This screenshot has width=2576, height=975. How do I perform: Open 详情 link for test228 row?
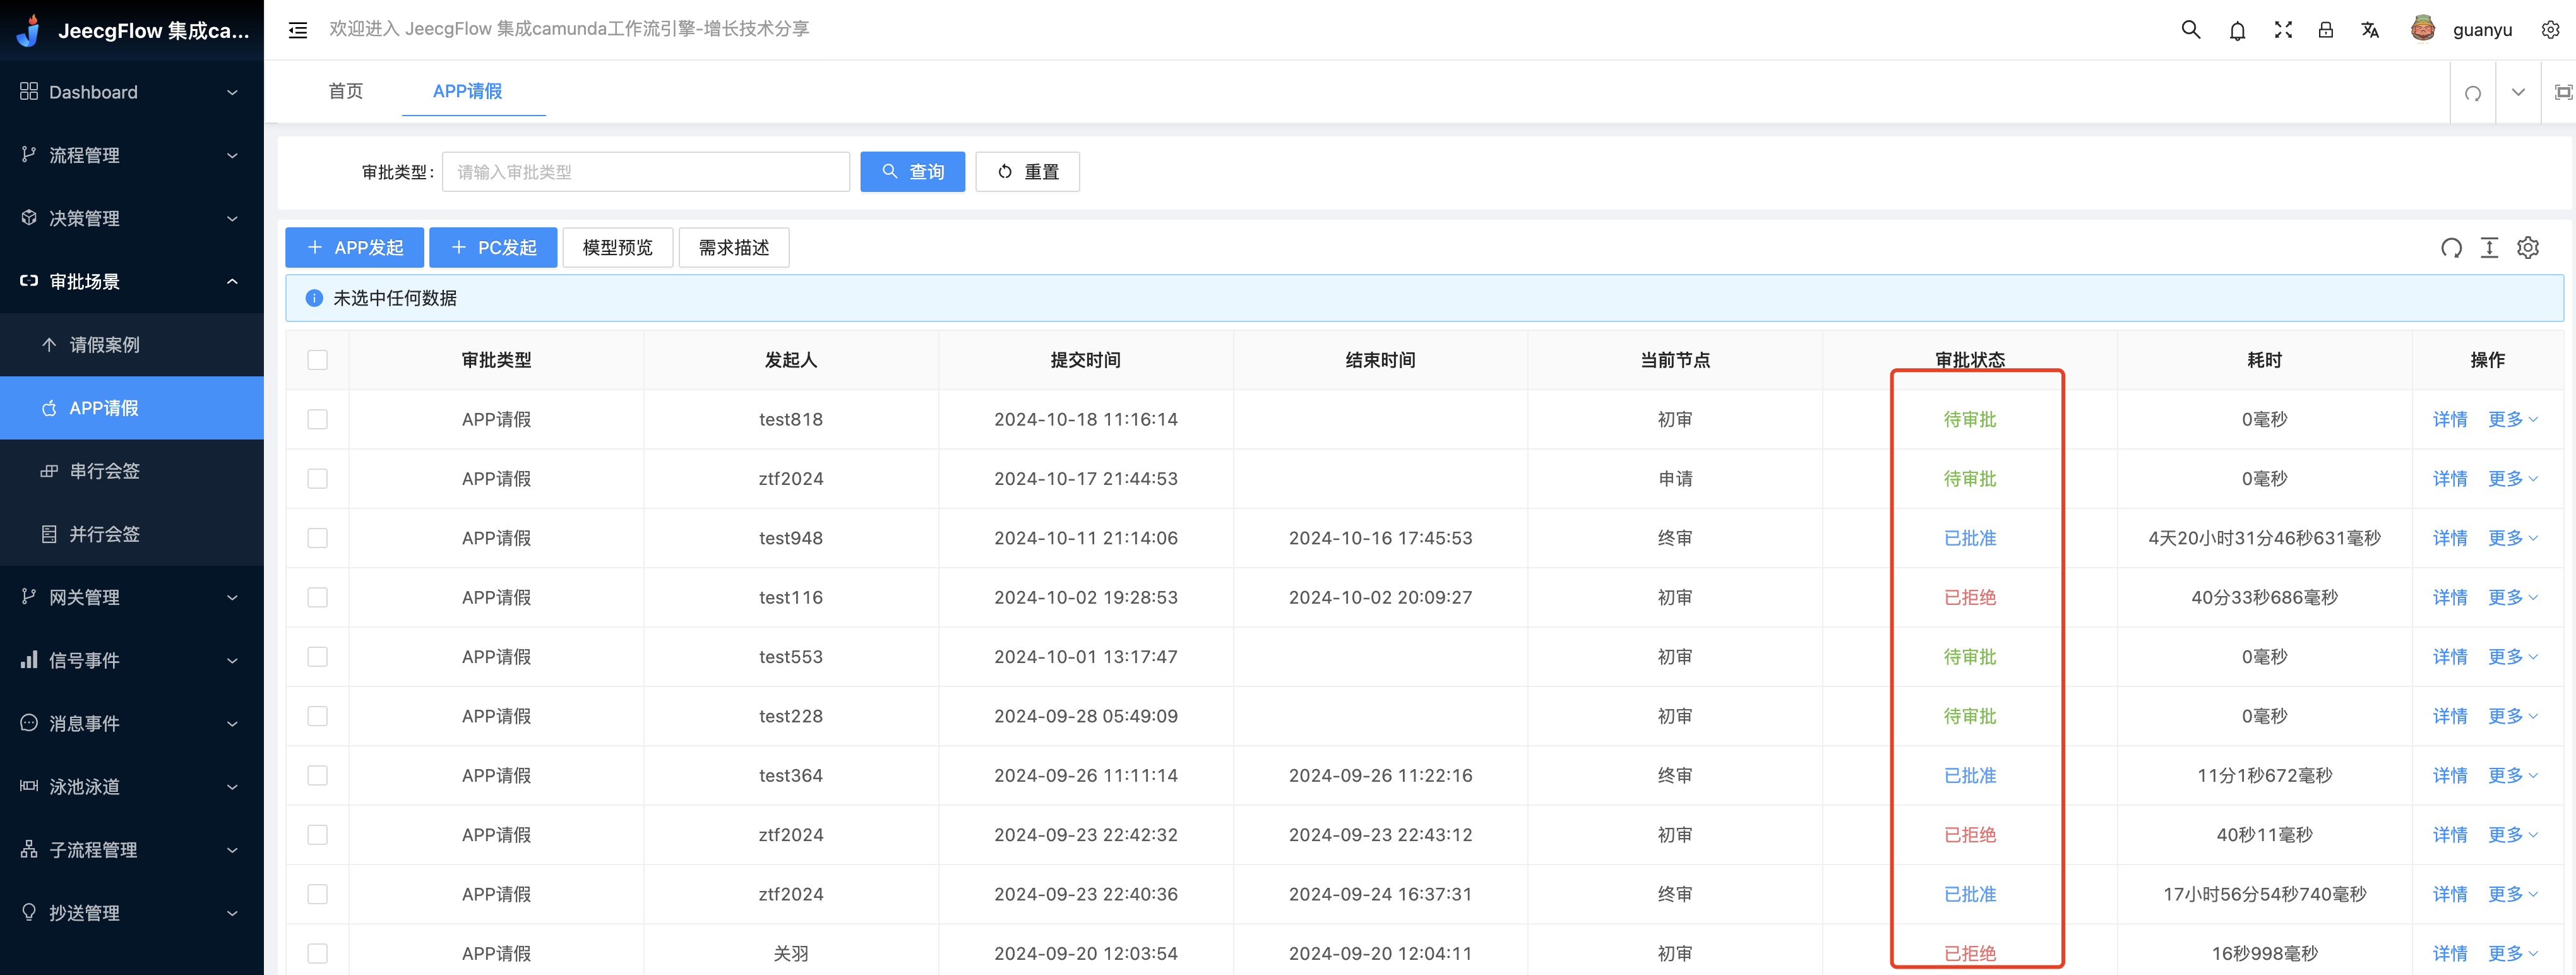click(x=2449, y=716)
